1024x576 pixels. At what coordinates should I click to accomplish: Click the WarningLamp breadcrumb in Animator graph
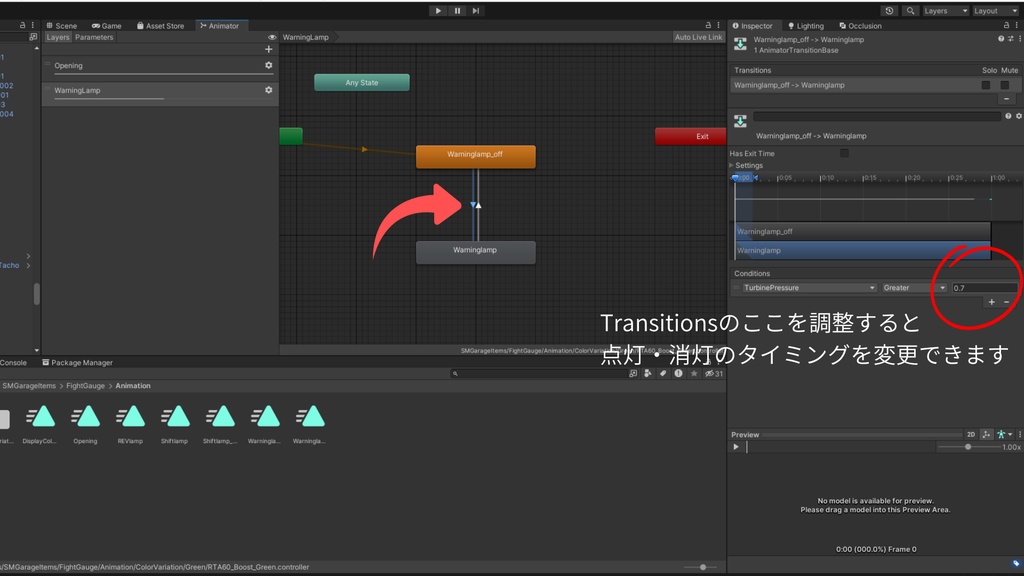tap(306, 37)
